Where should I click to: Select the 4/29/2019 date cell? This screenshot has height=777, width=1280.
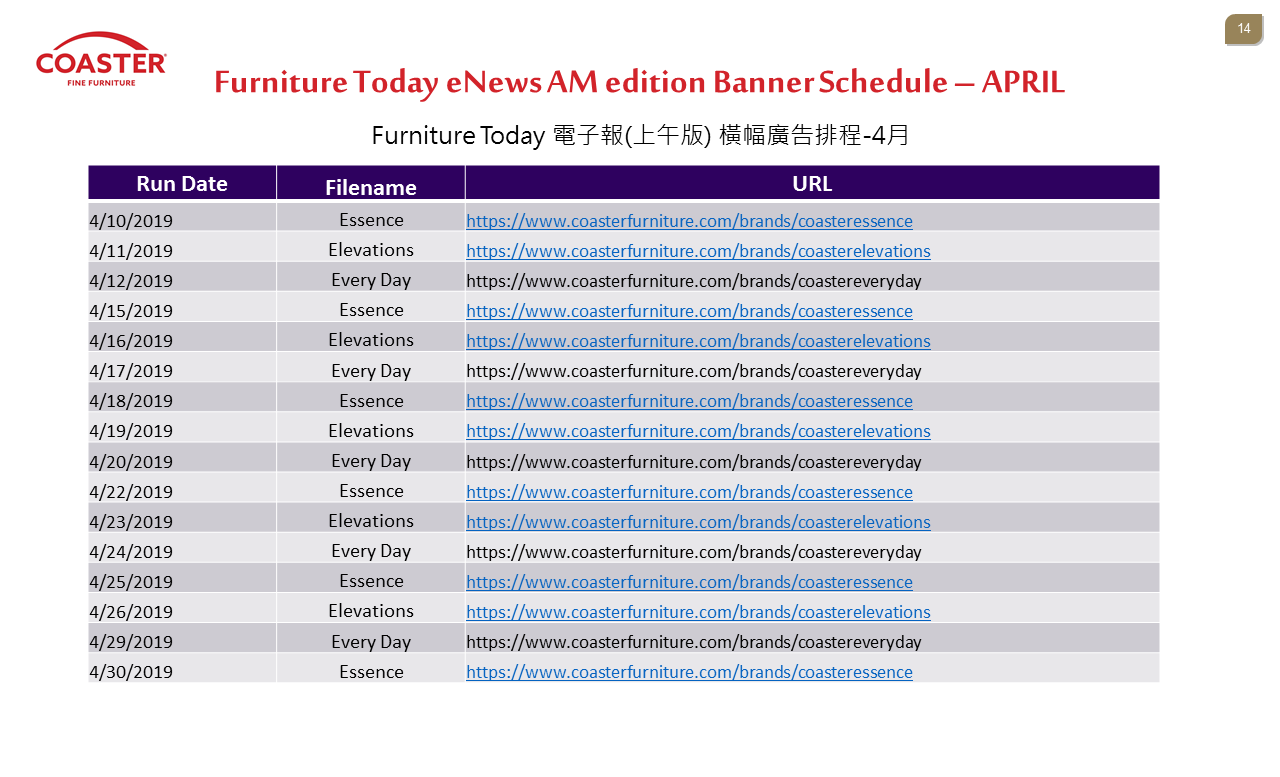coord(182,638)
